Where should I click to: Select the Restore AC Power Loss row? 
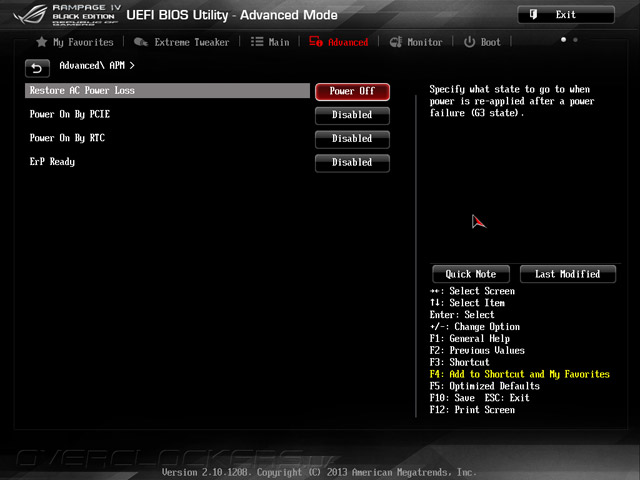point(167,91)
